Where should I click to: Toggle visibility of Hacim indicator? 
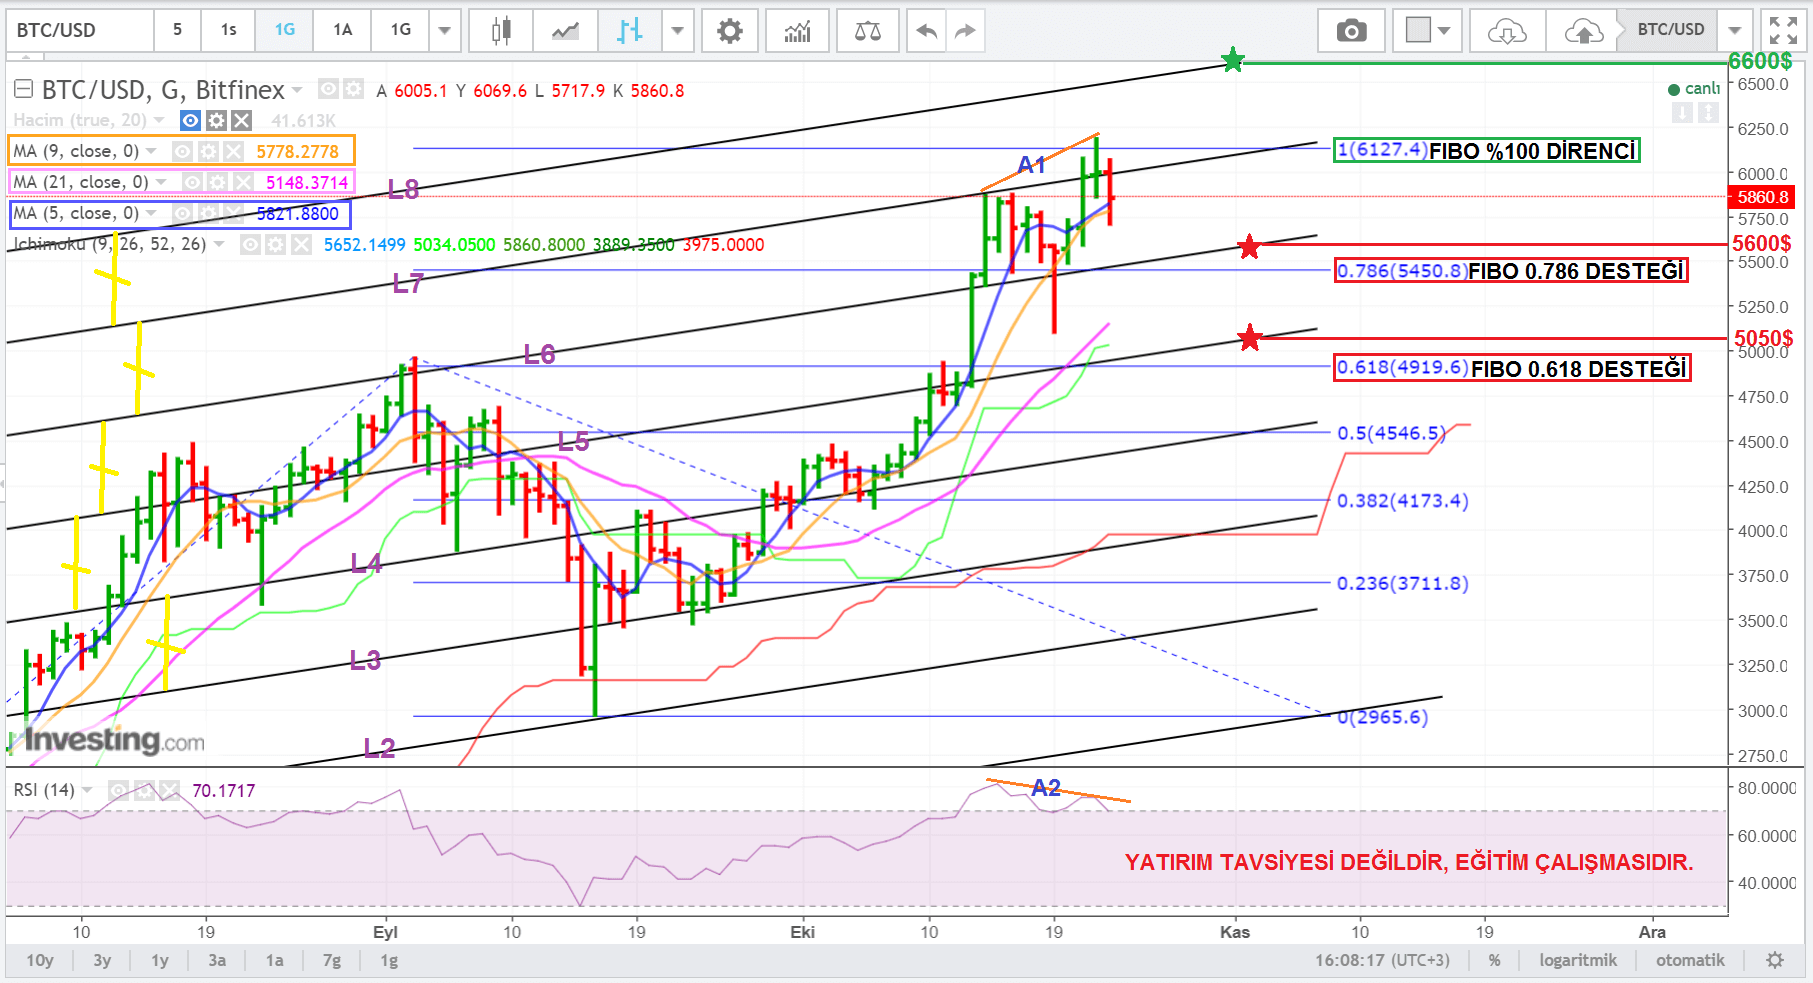190,120
